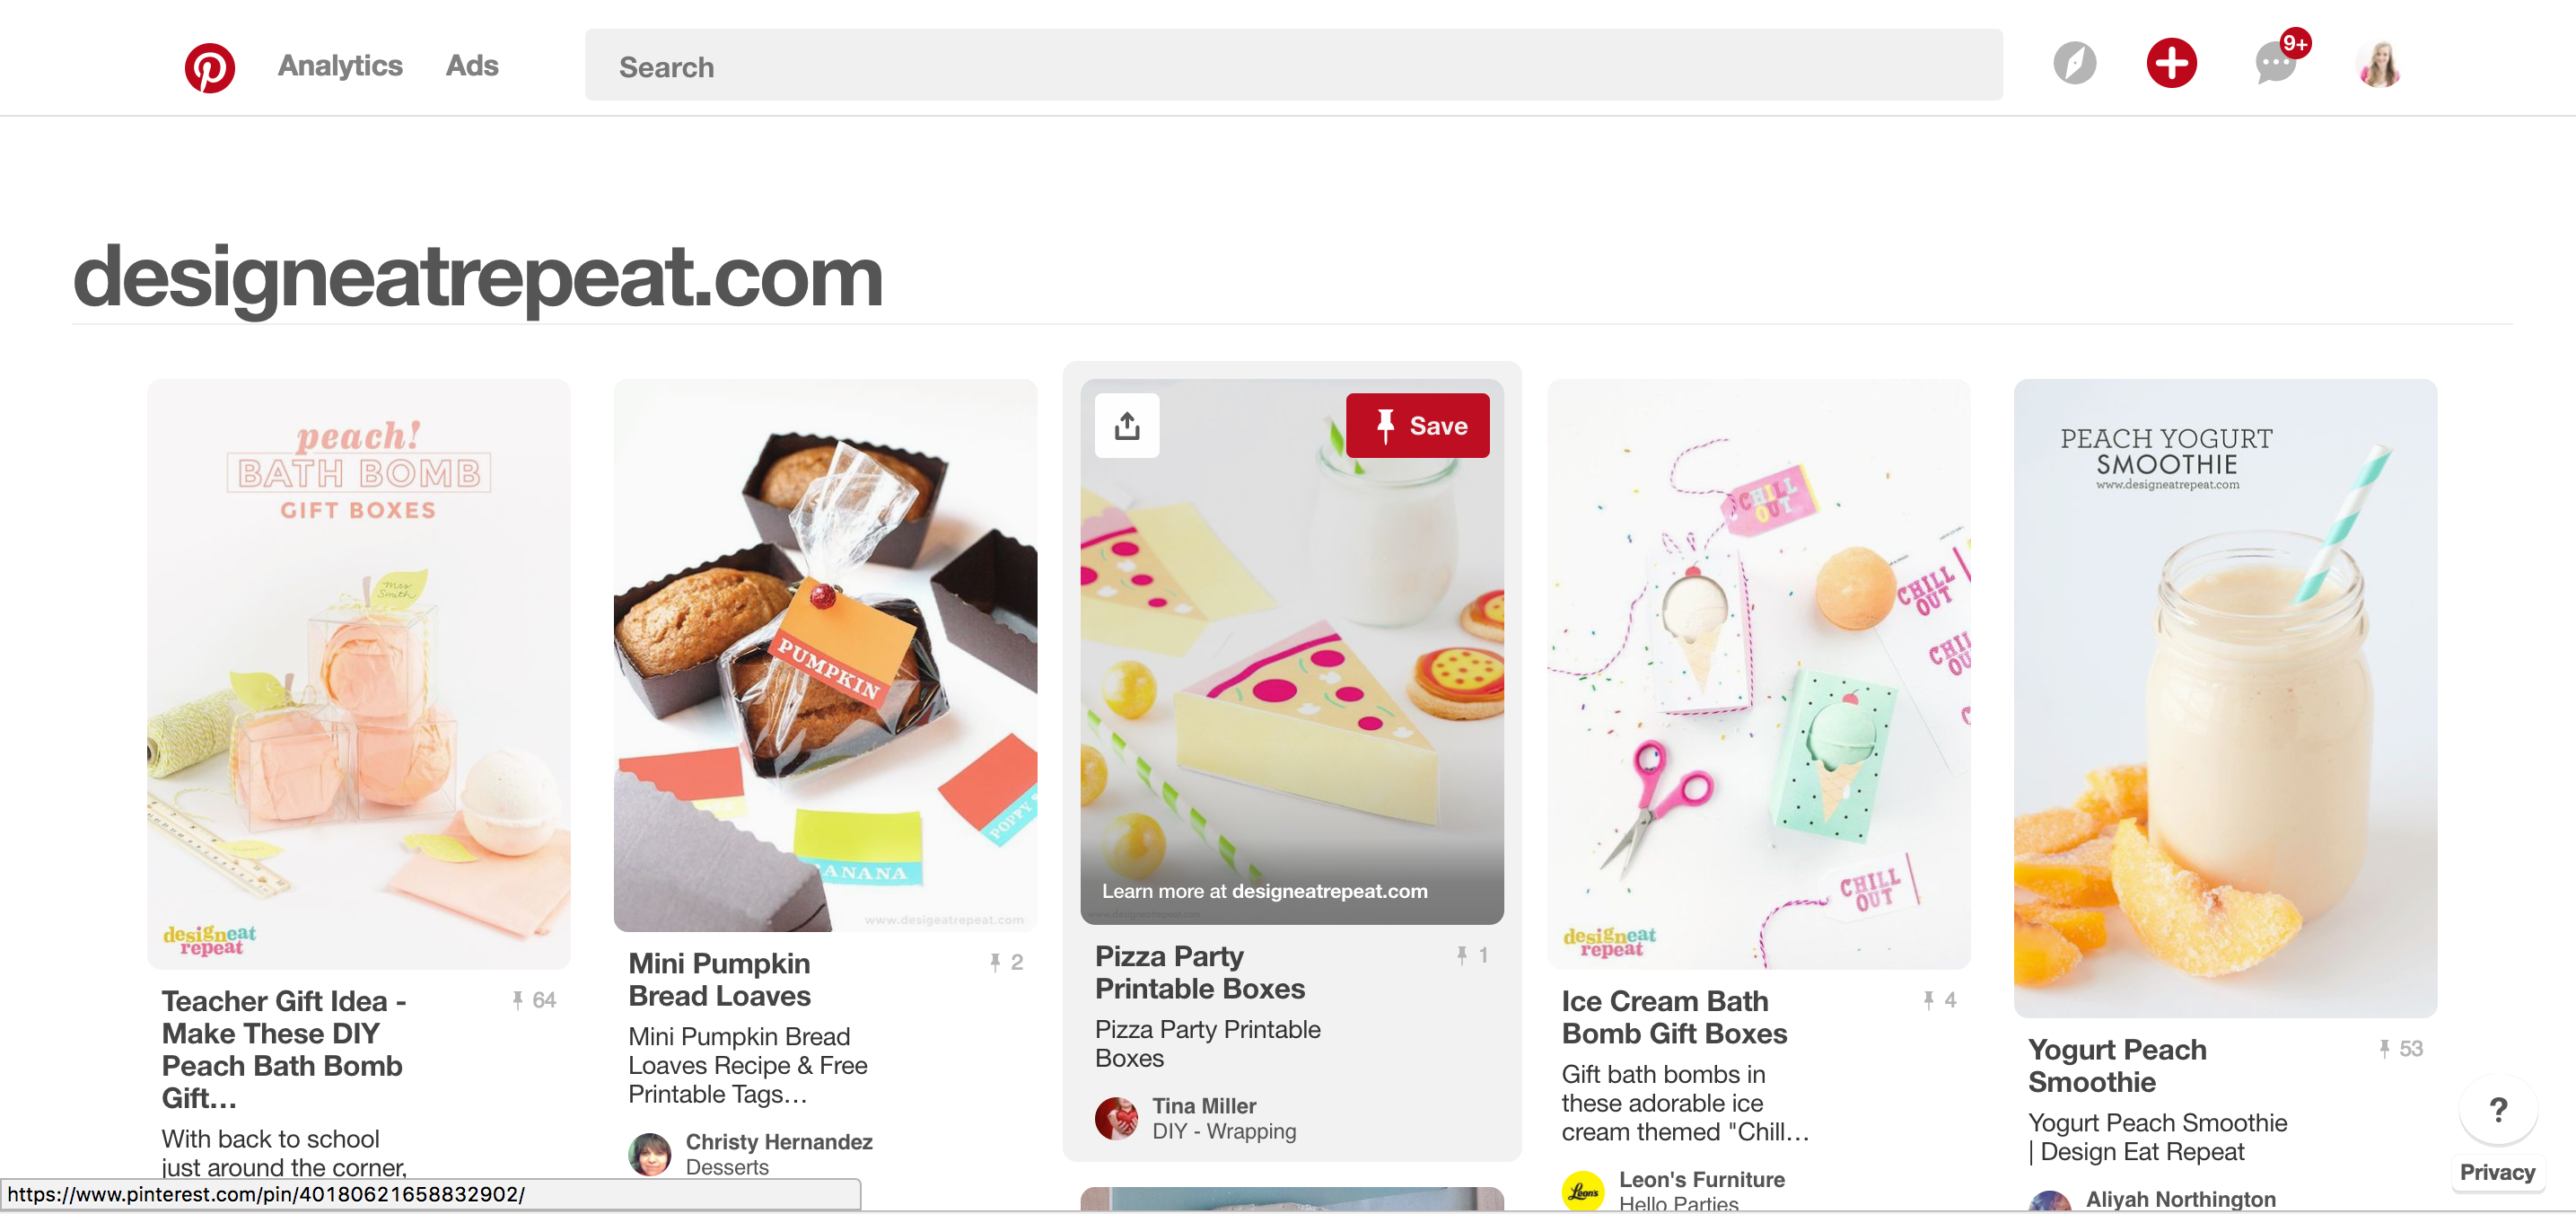Viewport: 2576px width, 1214px height.
Task: Open the notifications chat bubble icon
Action: [x=2276, y=64]
